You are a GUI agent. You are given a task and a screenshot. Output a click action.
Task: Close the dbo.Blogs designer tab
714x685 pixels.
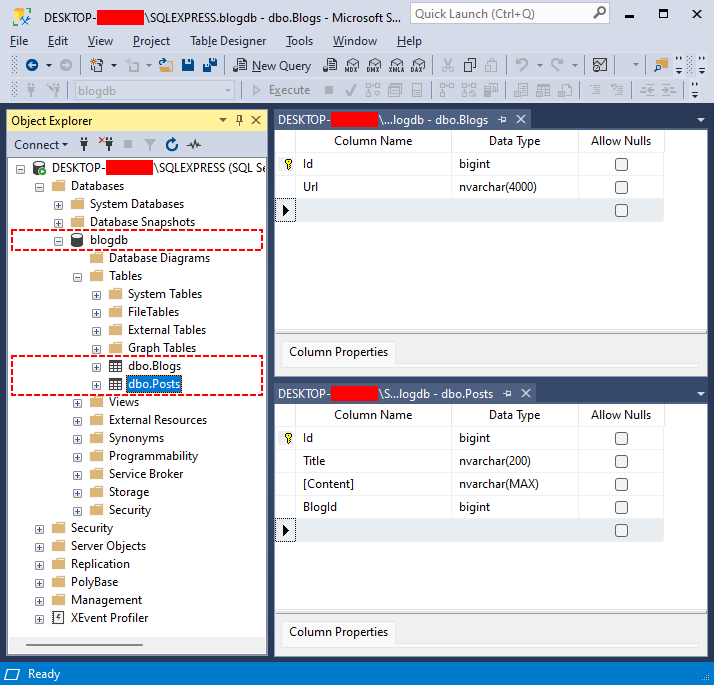point(521,119)
